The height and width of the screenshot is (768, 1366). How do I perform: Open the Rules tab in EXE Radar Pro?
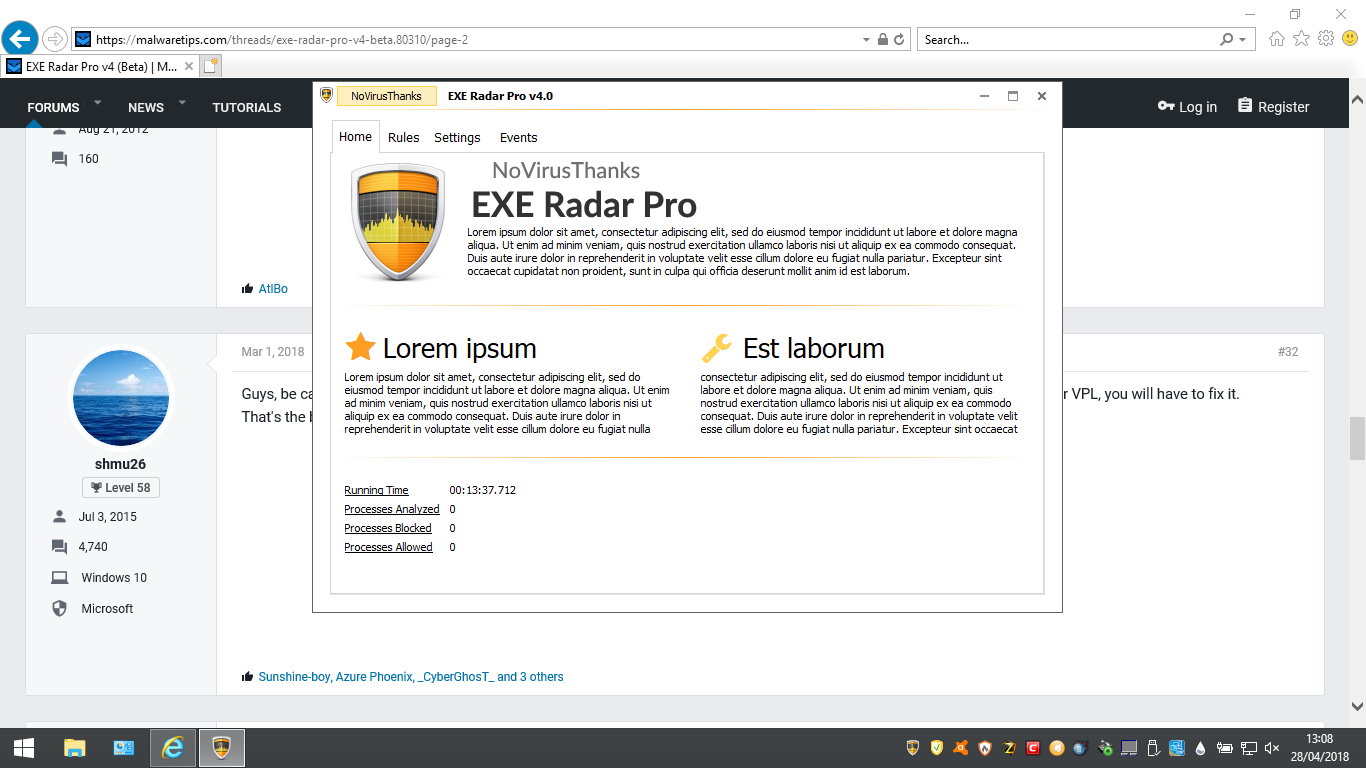coord(403,138)
